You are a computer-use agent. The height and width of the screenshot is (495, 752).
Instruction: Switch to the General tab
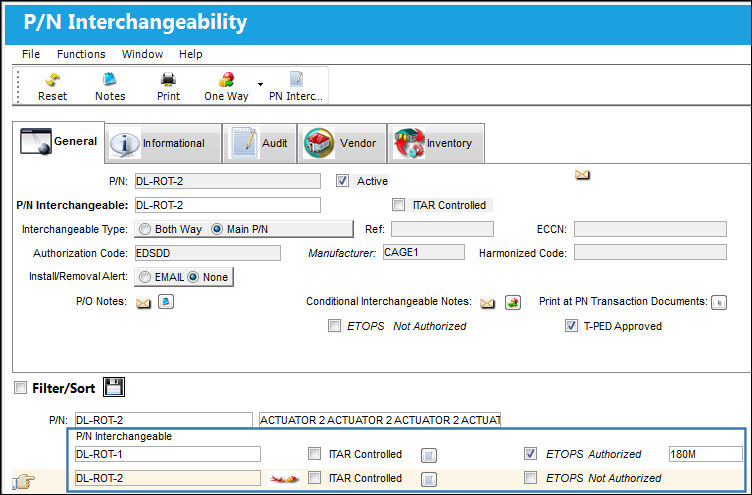click(x=58, y=141)
